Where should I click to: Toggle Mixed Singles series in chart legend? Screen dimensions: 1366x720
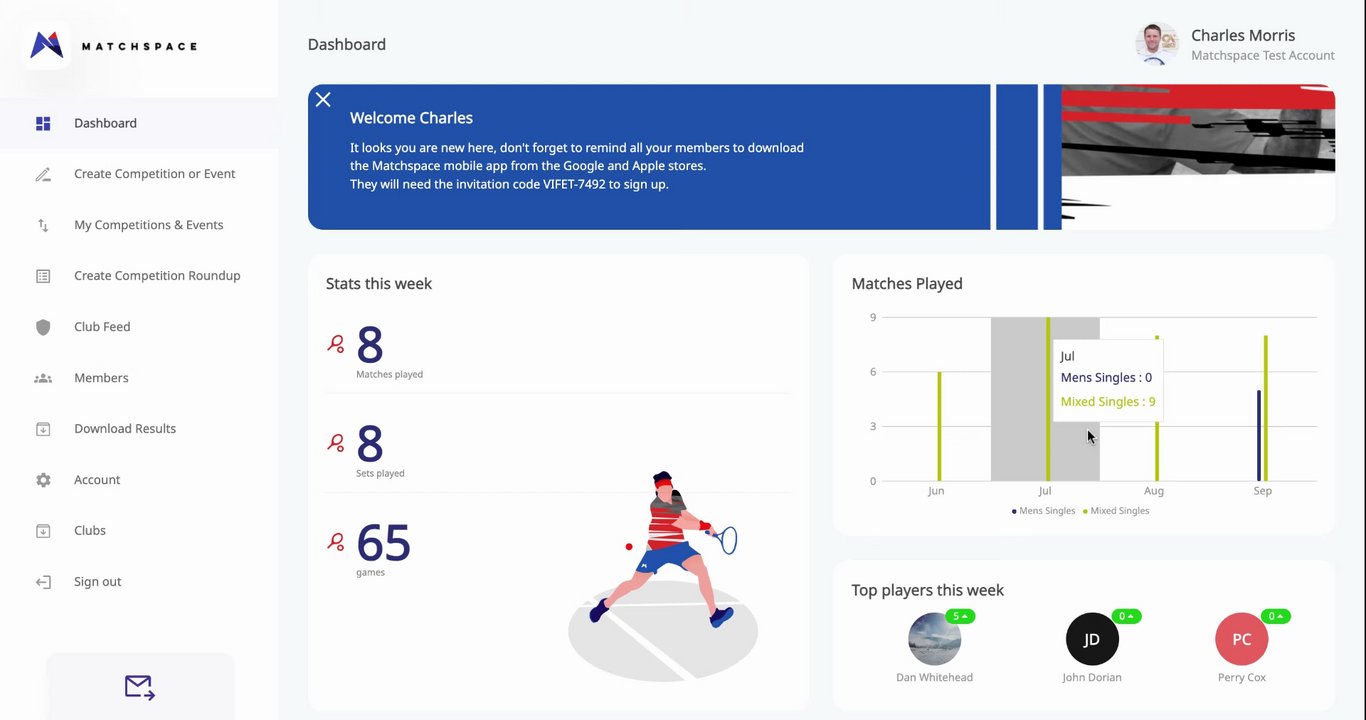pyautogui.click(x=1116, y=511)
